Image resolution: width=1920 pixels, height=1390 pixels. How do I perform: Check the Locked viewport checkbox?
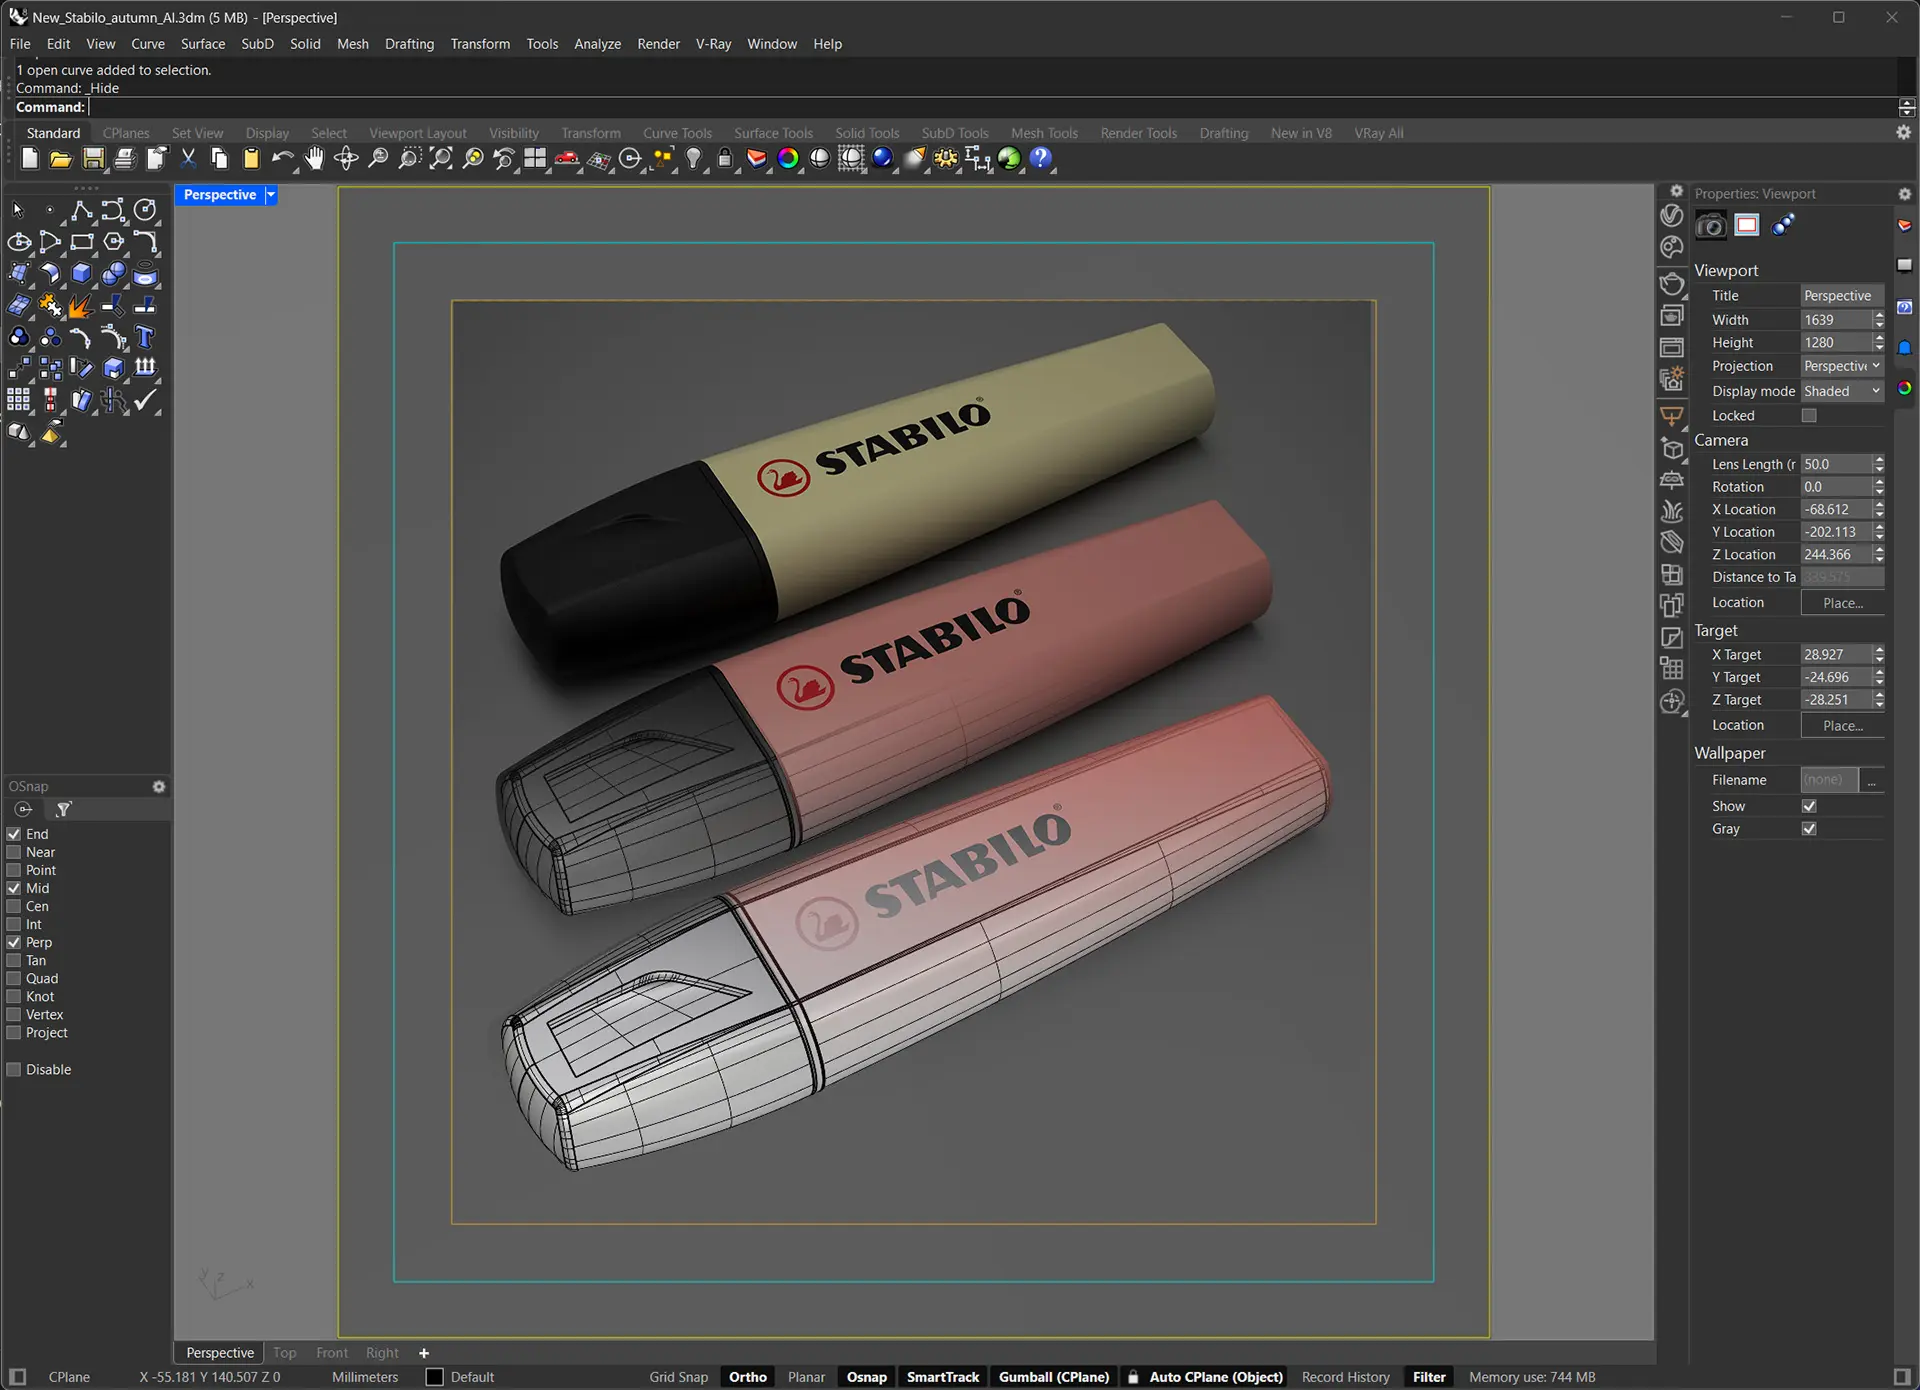[x=1809, y=416]
